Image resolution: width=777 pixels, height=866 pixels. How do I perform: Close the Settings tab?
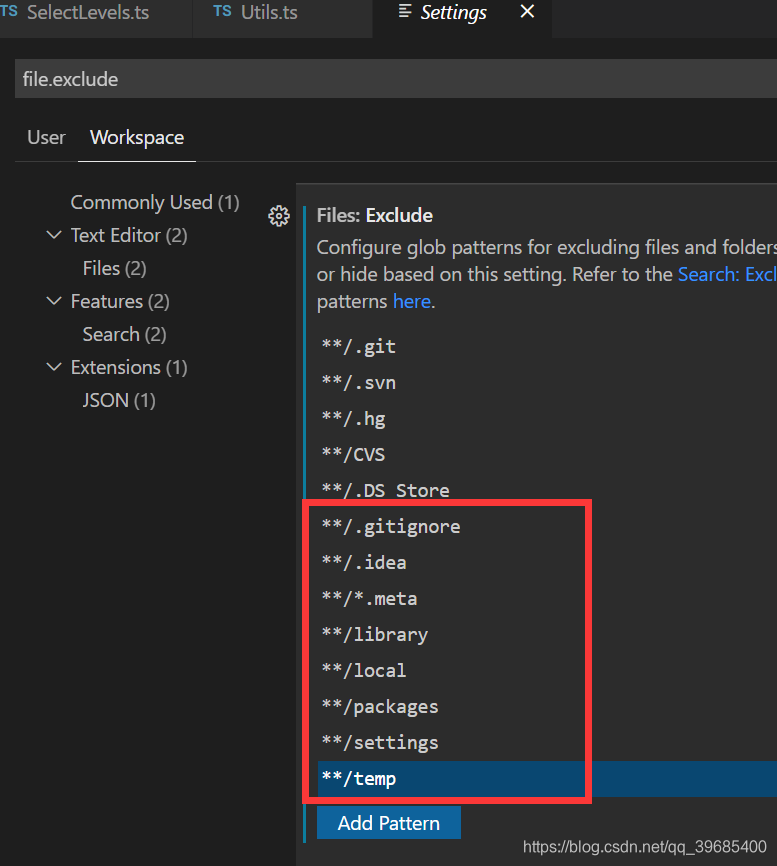[x=528, y=12]
